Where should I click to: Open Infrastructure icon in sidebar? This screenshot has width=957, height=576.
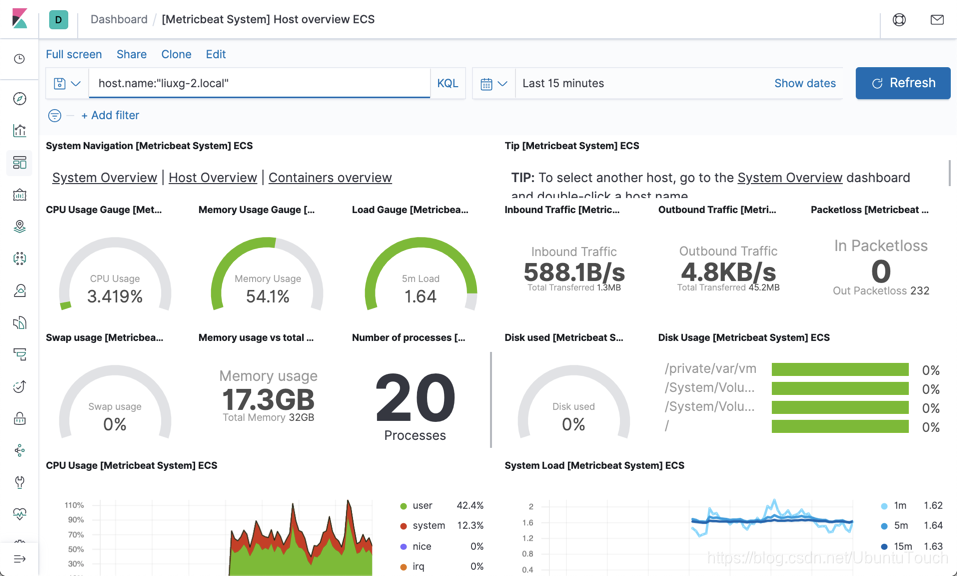pos(20,290)
